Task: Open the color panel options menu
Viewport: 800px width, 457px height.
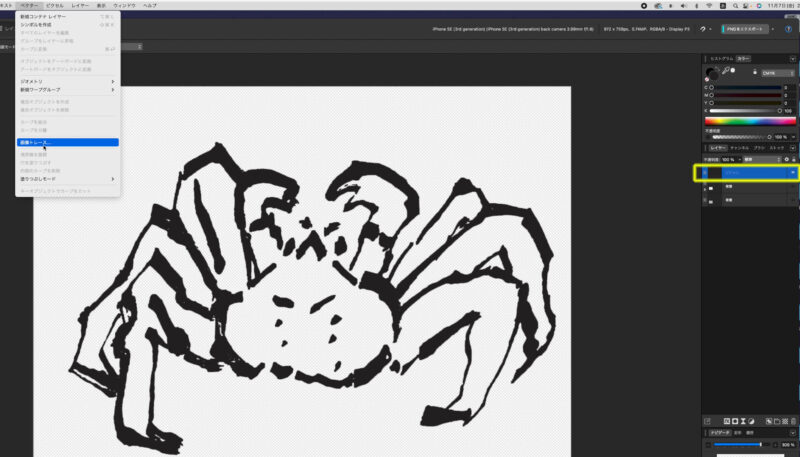Action: coord(792,59)
